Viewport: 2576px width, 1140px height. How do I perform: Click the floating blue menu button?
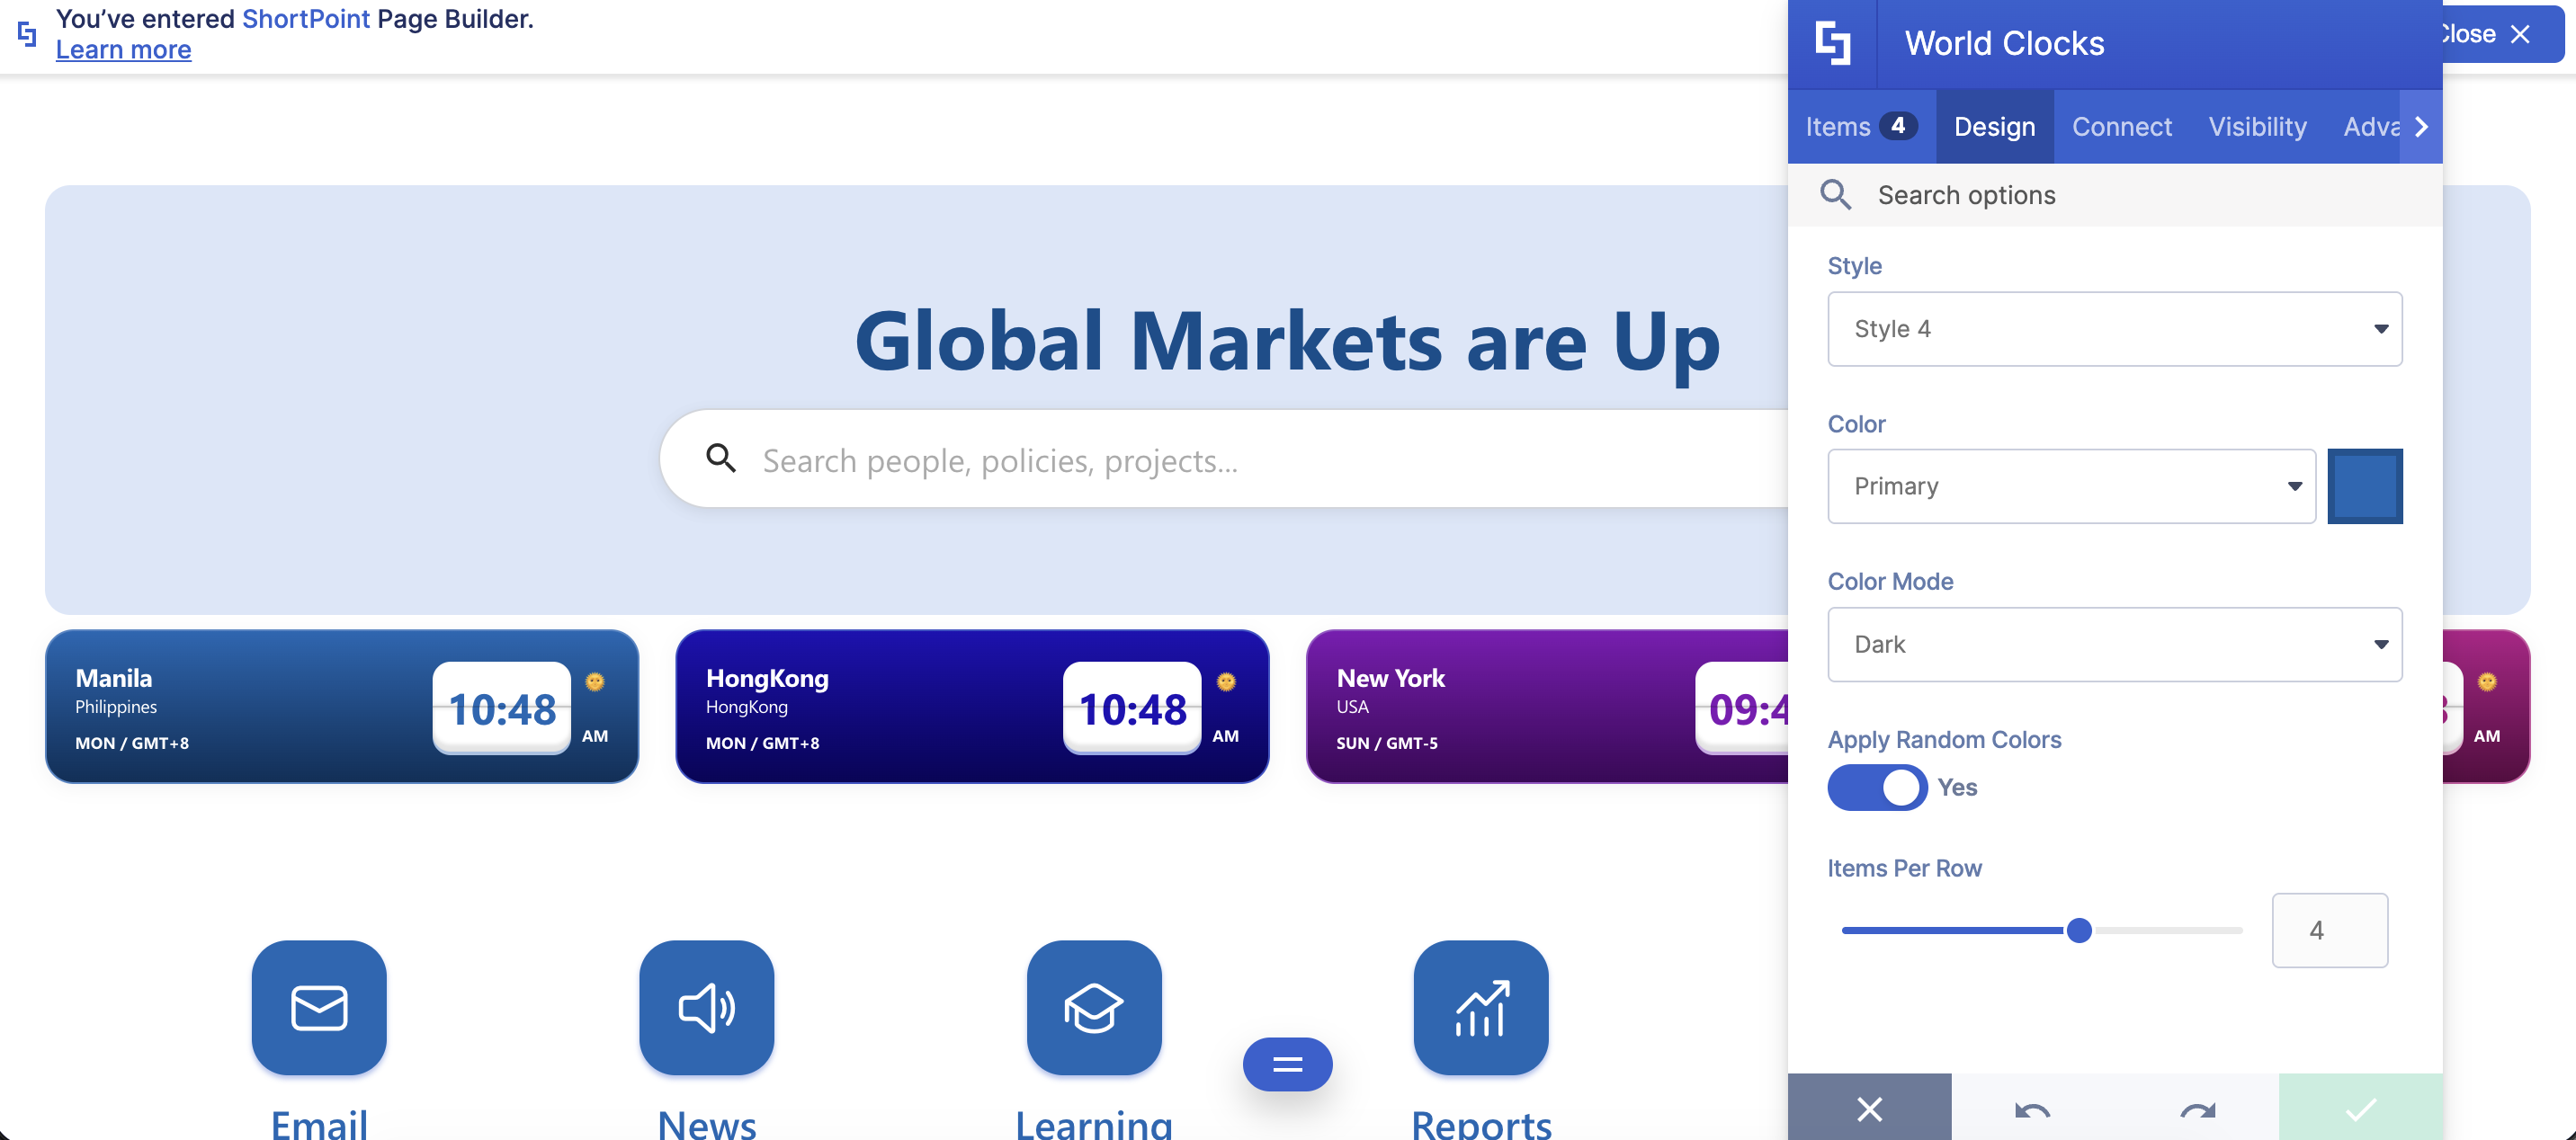point(1287,1064)
